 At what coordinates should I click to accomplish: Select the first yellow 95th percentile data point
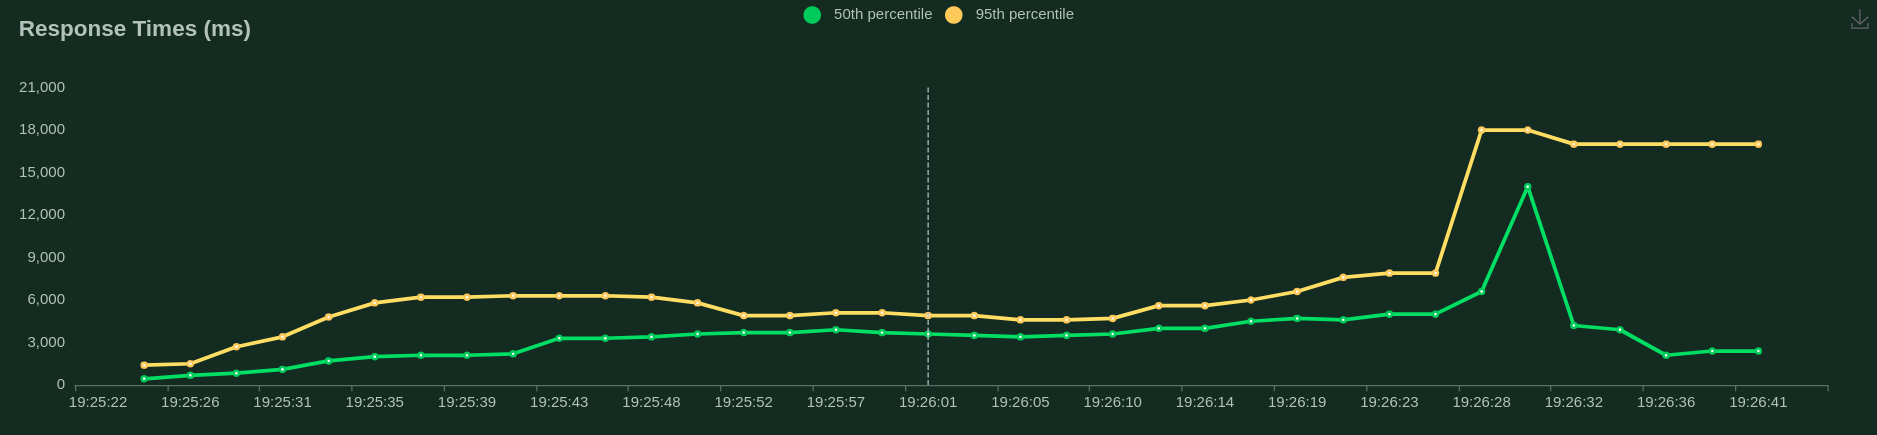[144, 365]
